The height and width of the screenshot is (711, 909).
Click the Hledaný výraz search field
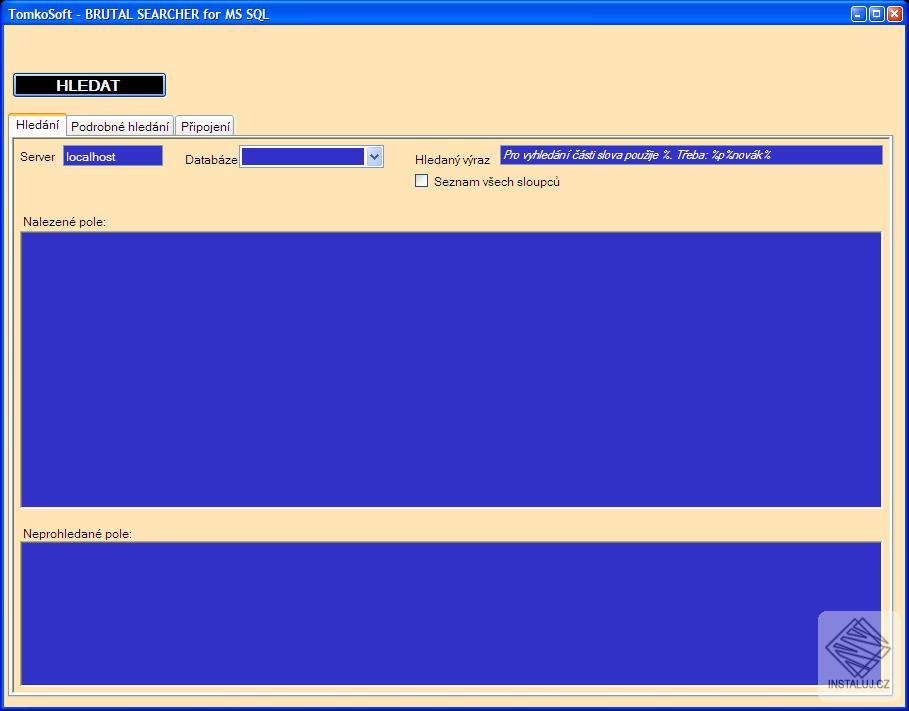(691, 155)
